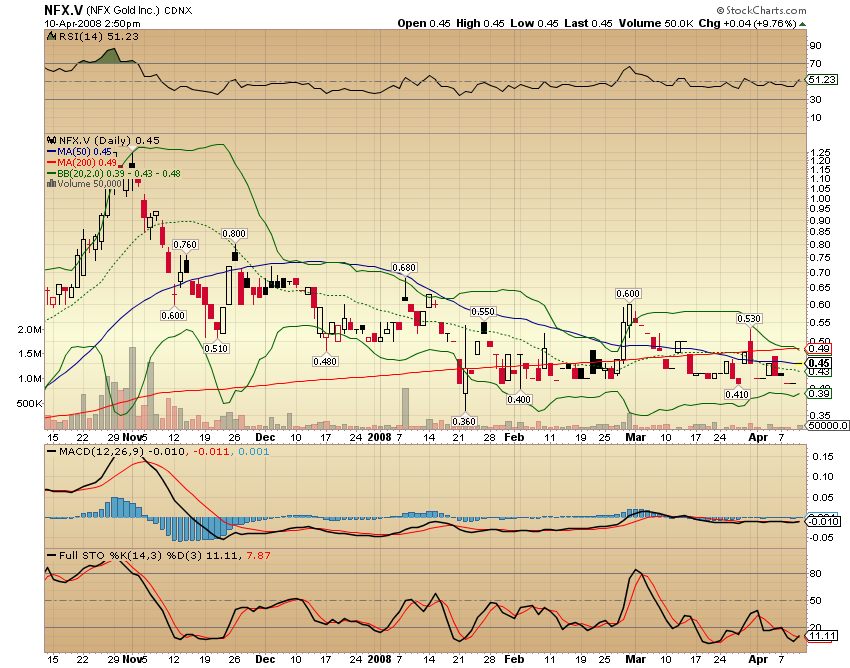The image size is (850, 668).
Task: Select the red MA(200) line marker
Action: coord(52,163)
